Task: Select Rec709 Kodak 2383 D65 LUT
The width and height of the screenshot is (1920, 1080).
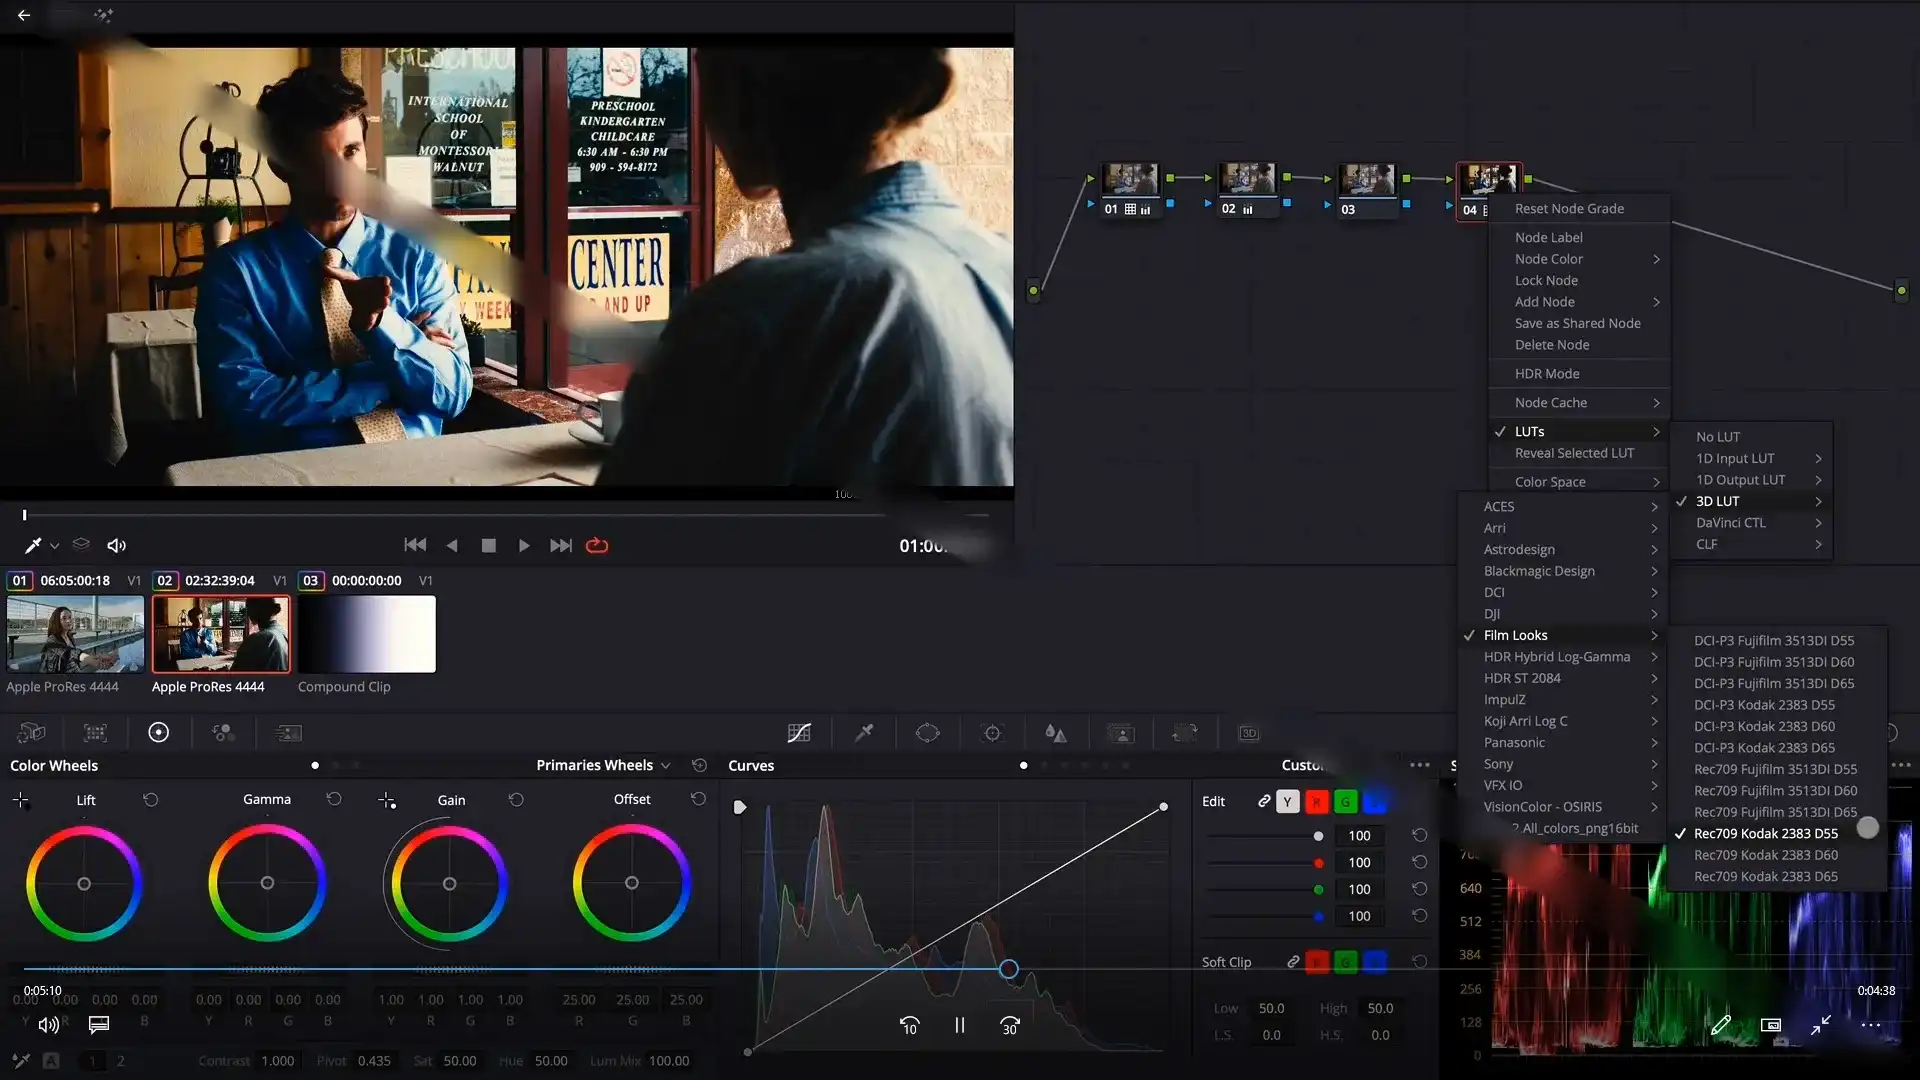Action: pyautogui.click(x=1765, y=876)
